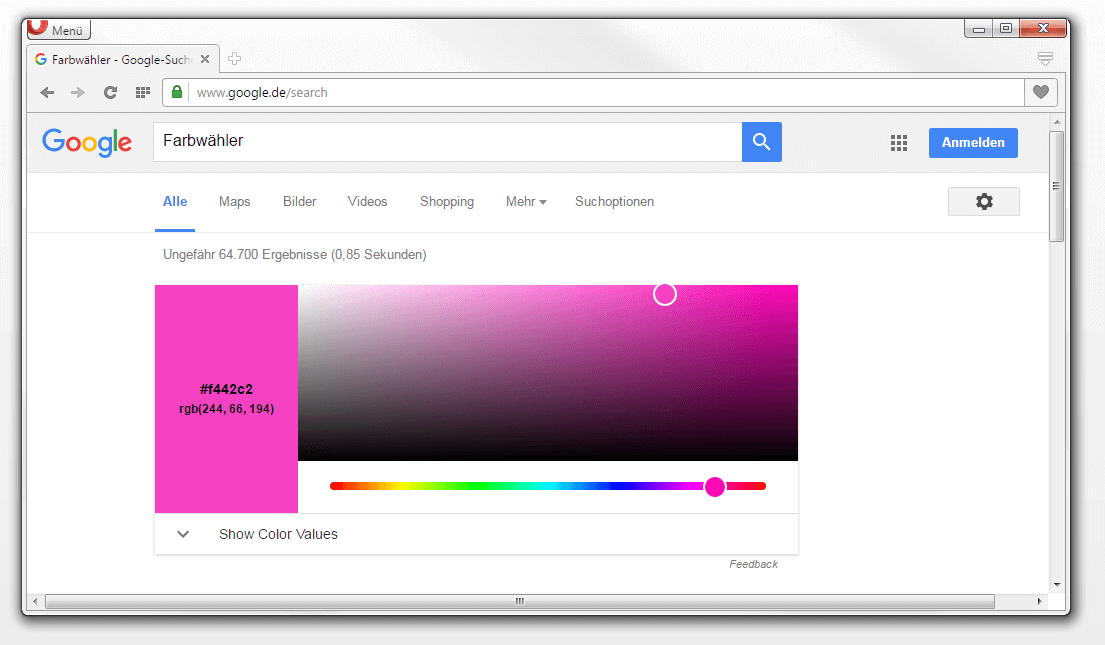This screenshot has width=1105, height=645.
Task: Open Speed Dial grid icon
Action: pos(143,92)
